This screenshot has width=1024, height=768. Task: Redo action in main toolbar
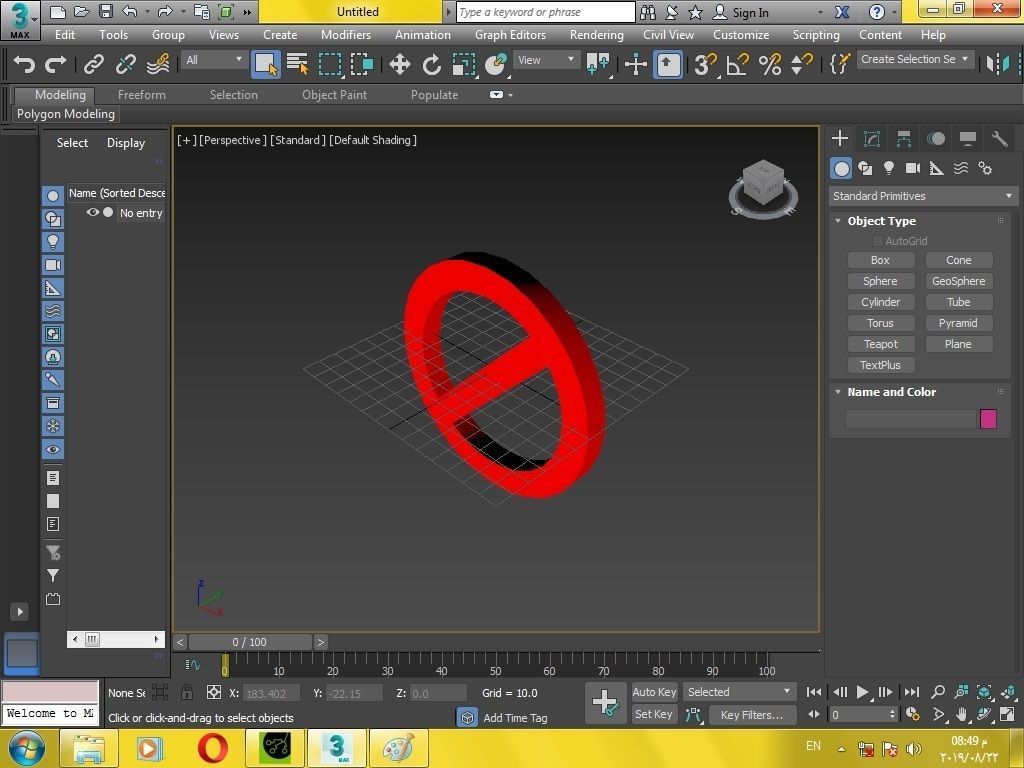point(56,64)
